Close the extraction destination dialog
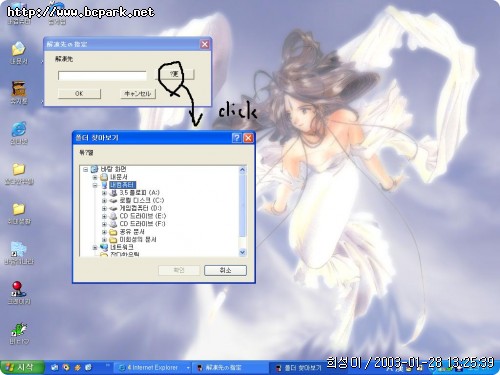The image size is (500, 375). [x=205, y=44]
